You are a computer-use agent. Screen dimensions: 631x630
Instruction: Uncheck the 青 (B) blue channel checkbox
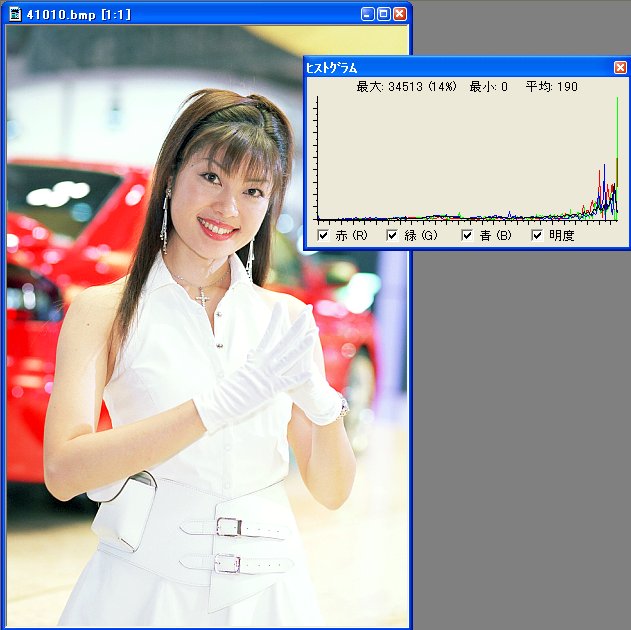click(x=467, y=235)
